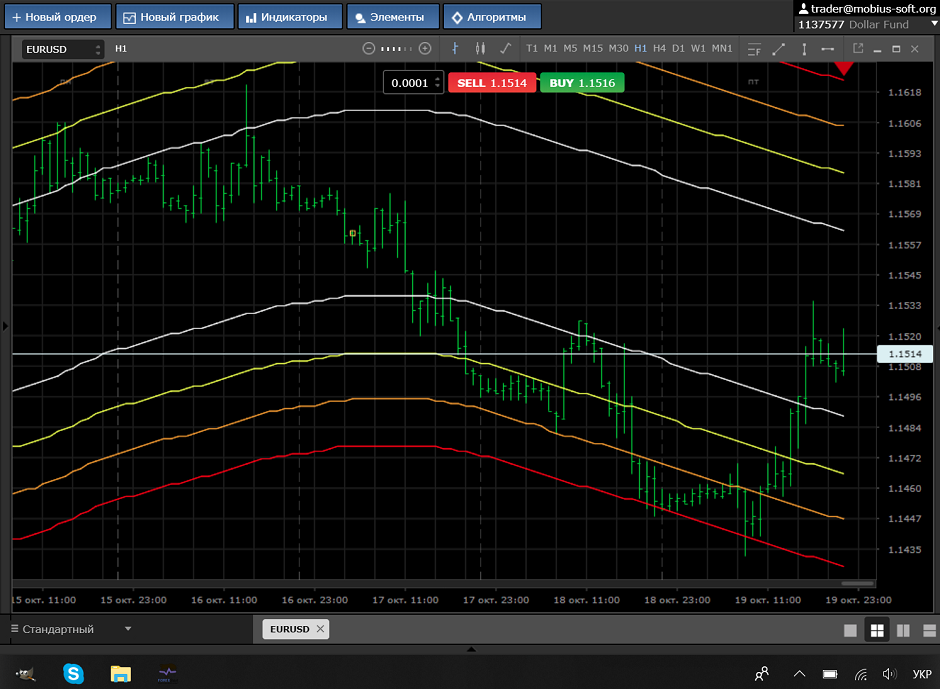Select the H4 timeframe
Screen dimensions: 940x689
tap(659, 48)
